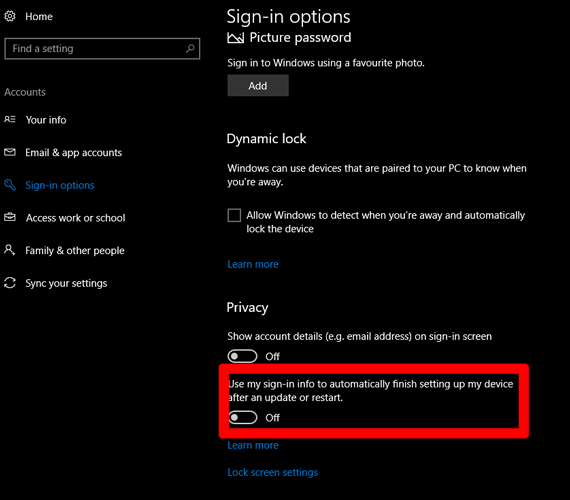
Task: Click into the Find a setting field
Action: [102, 48]
